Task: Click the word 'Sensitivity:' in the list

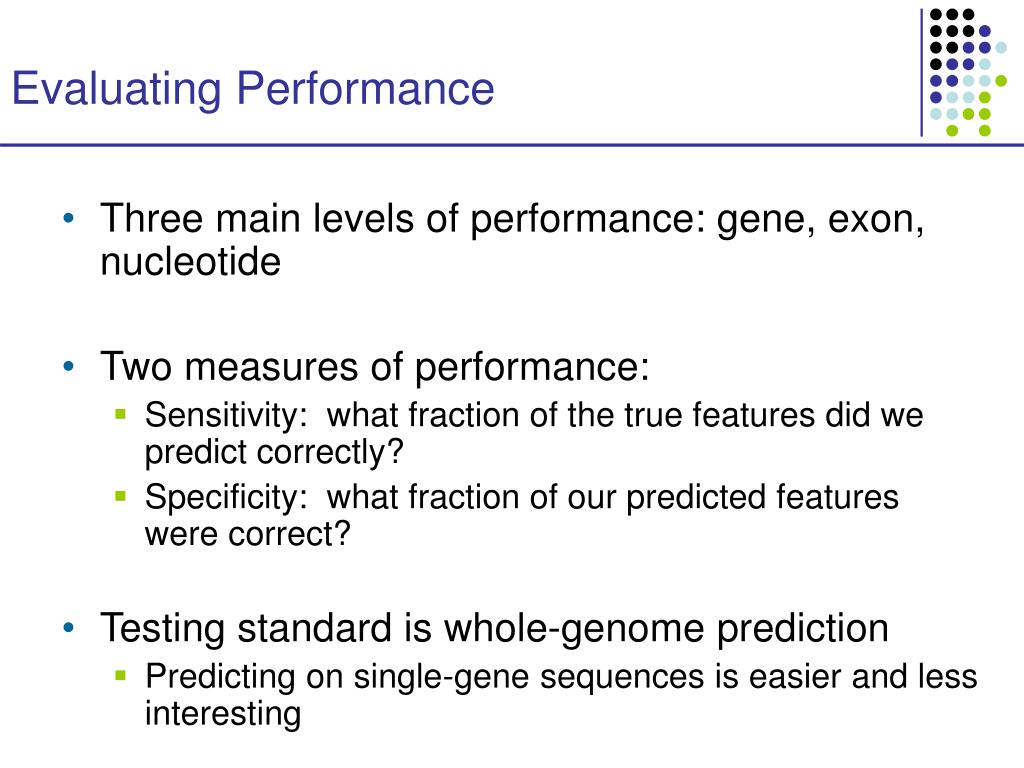Action: (x=226, y=416)
